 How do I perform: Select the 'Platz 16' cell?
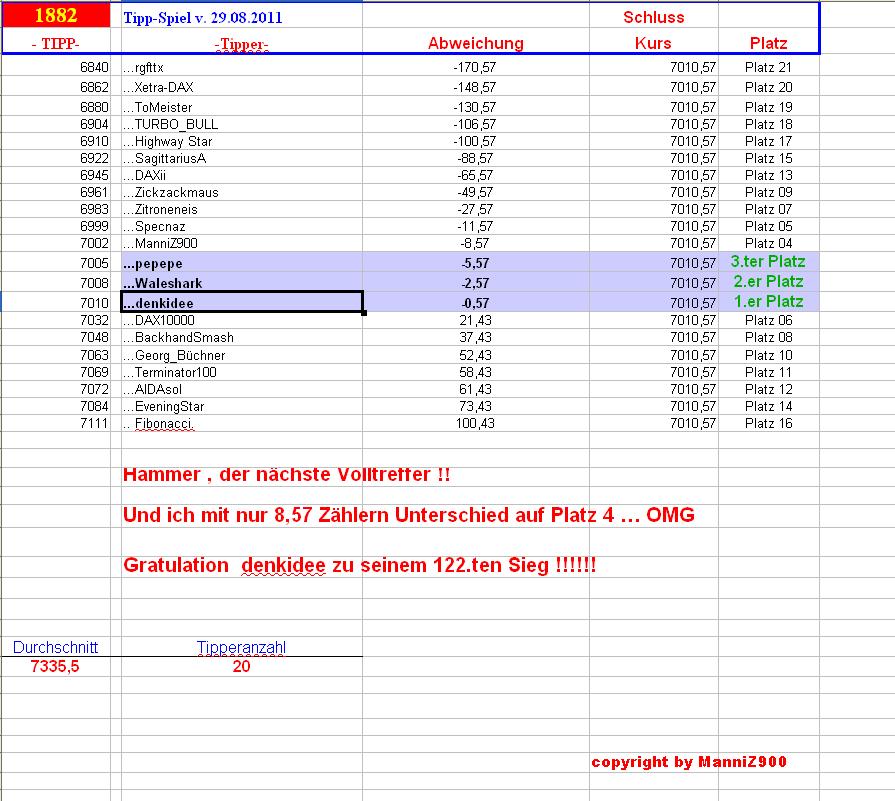tap(768, 423)
